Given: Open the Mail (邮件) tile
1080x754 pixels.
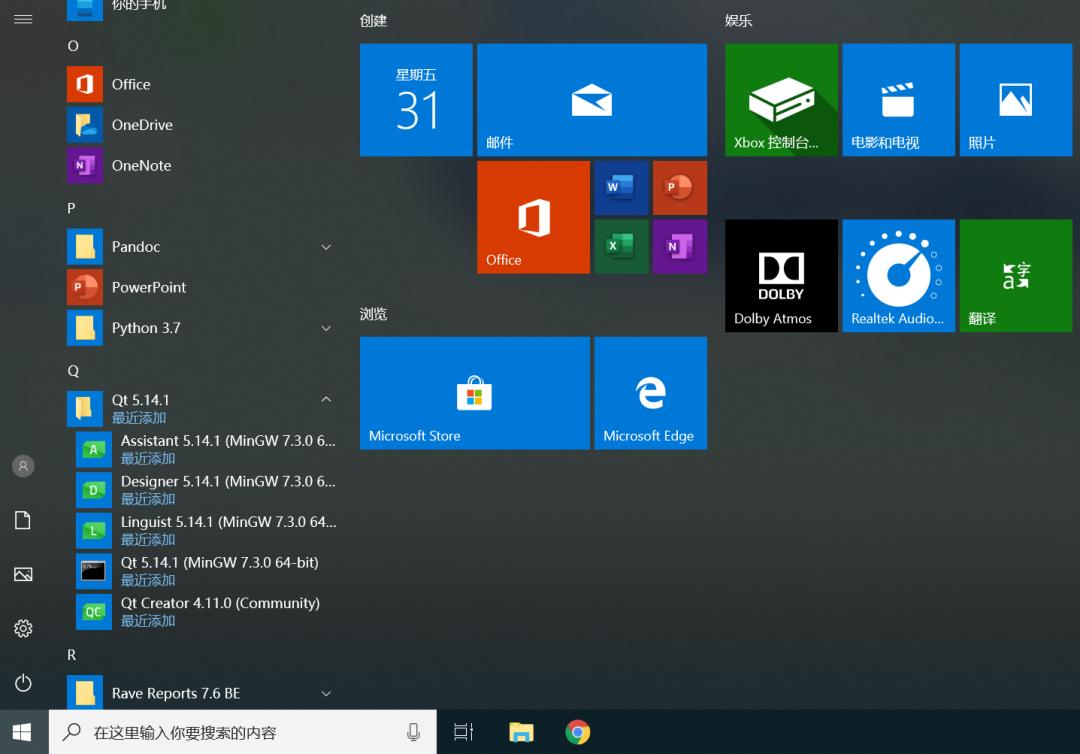Looking at the screenshot, I should pos(591,100).
